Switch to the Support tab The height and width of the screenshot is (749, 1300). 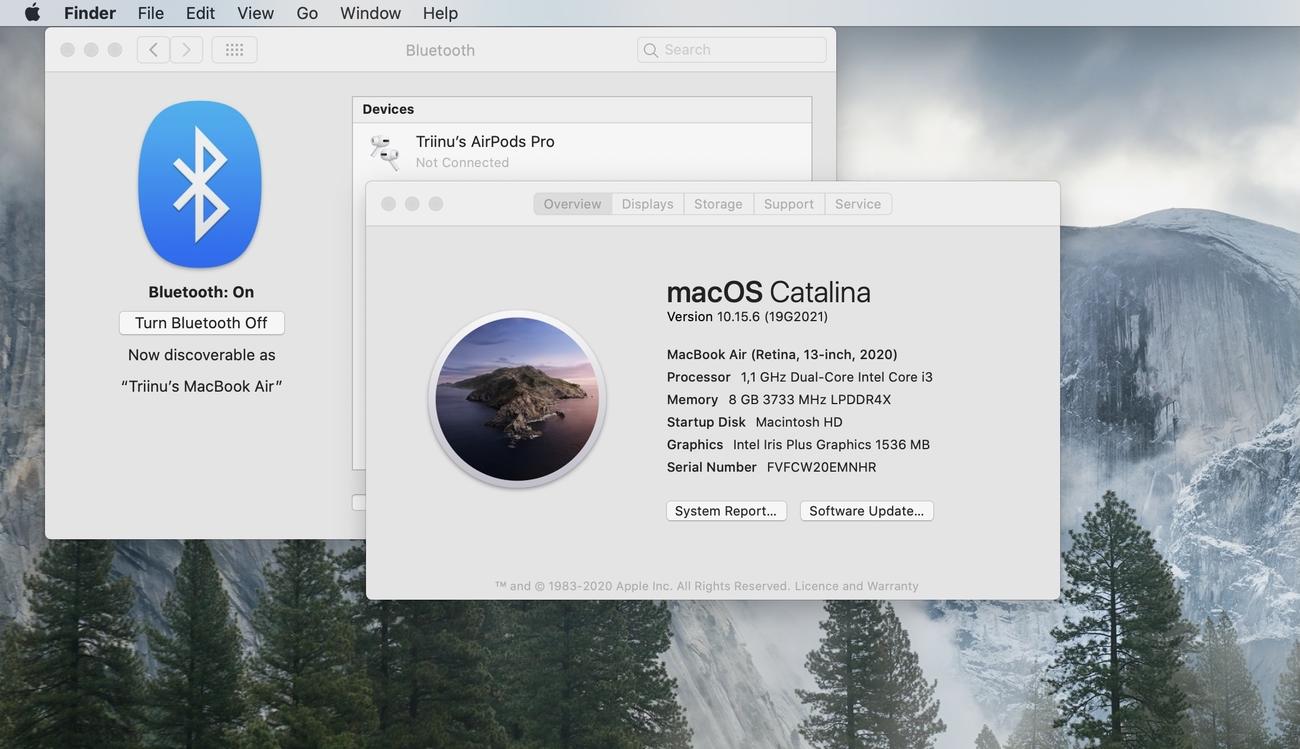click(x=789, y=204)
